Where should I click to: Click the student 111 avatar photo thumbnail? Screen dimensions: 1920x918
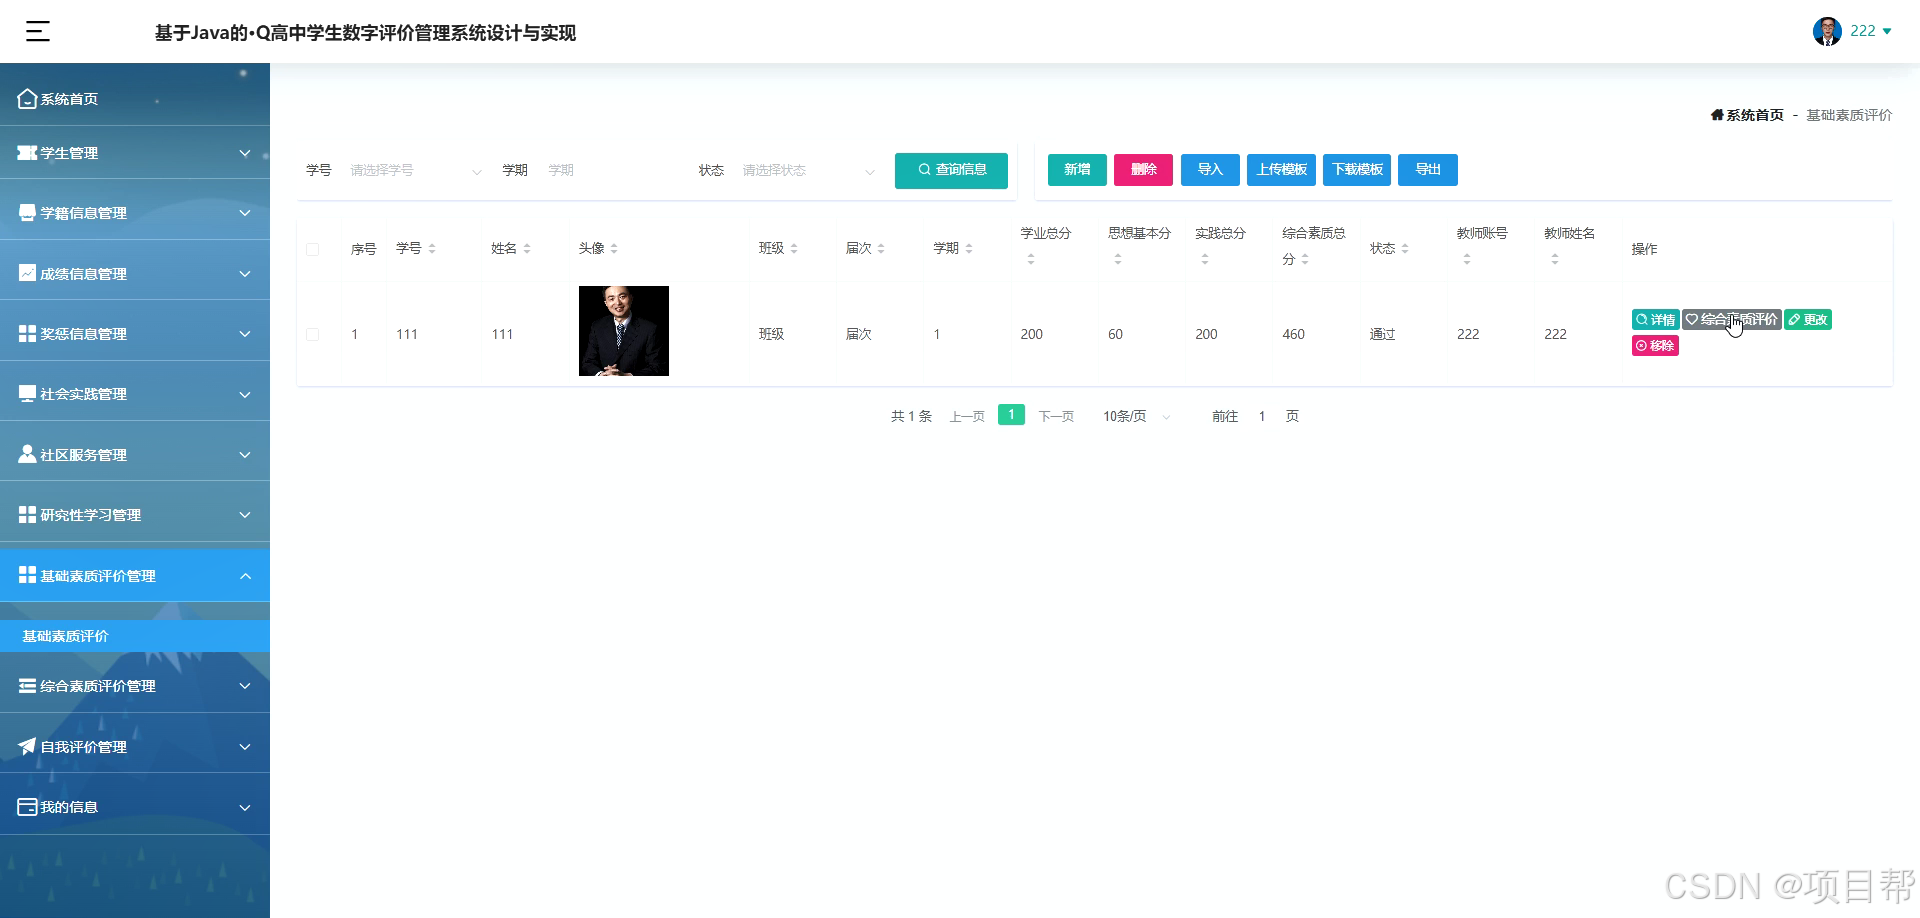point(624,331)
